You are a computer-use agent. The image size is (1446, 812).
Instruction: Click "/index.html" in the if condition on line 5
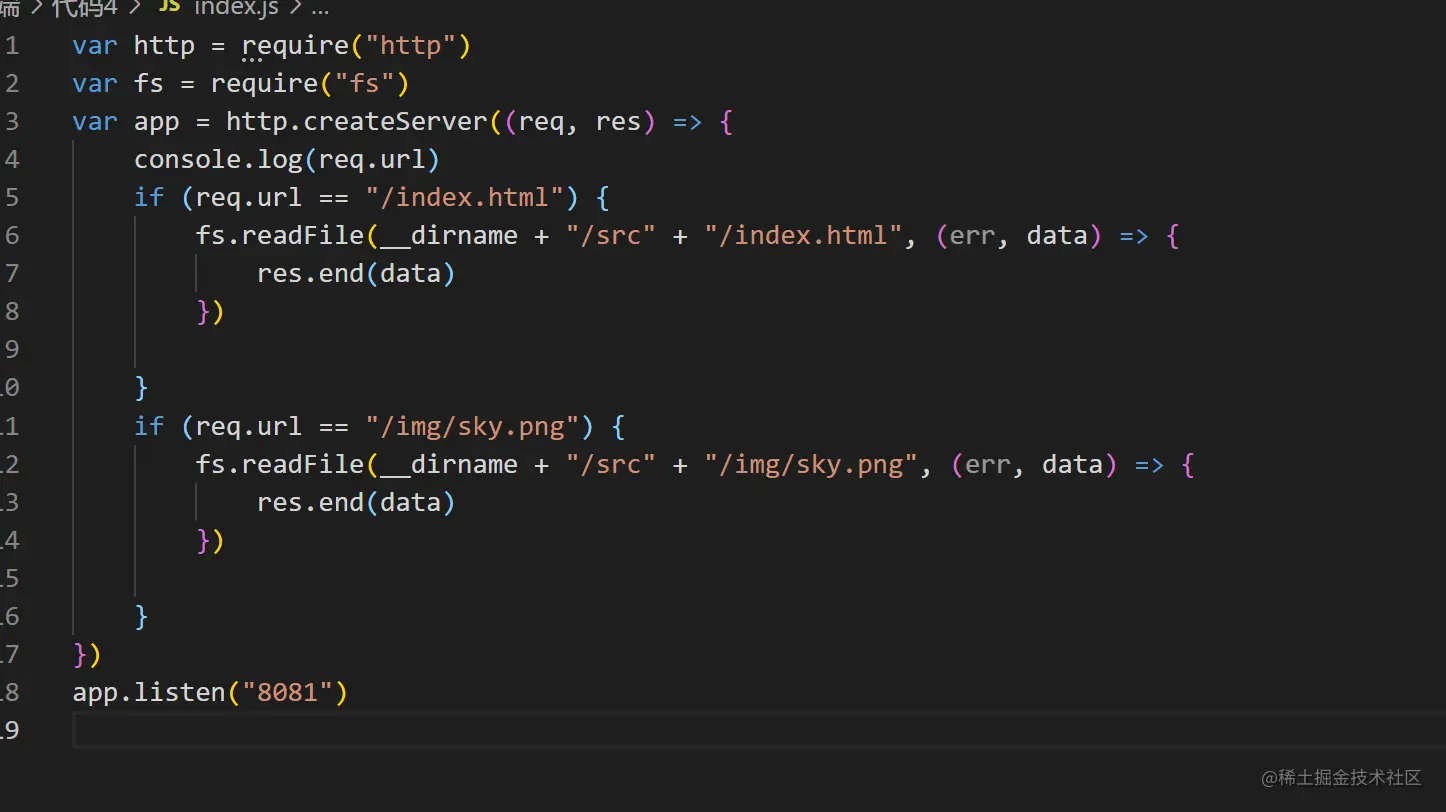(465, 198)
